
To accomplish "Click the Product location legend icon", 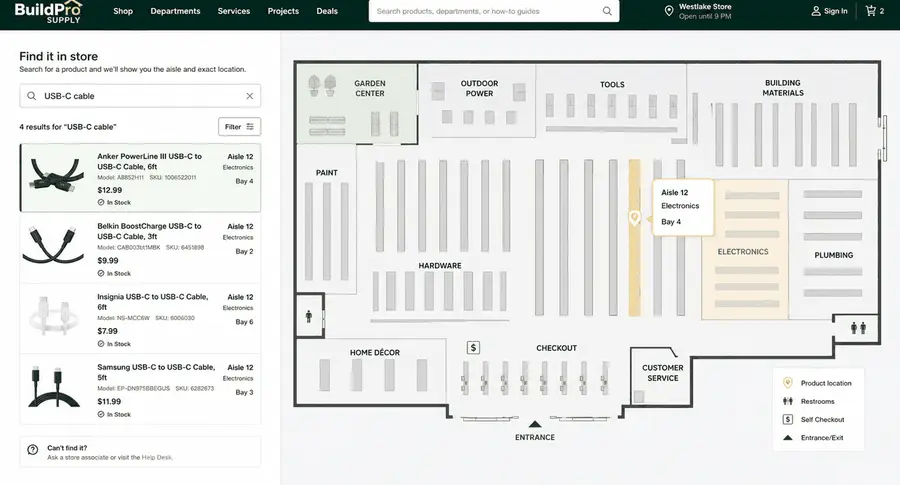I will click(x=788, y=383).
